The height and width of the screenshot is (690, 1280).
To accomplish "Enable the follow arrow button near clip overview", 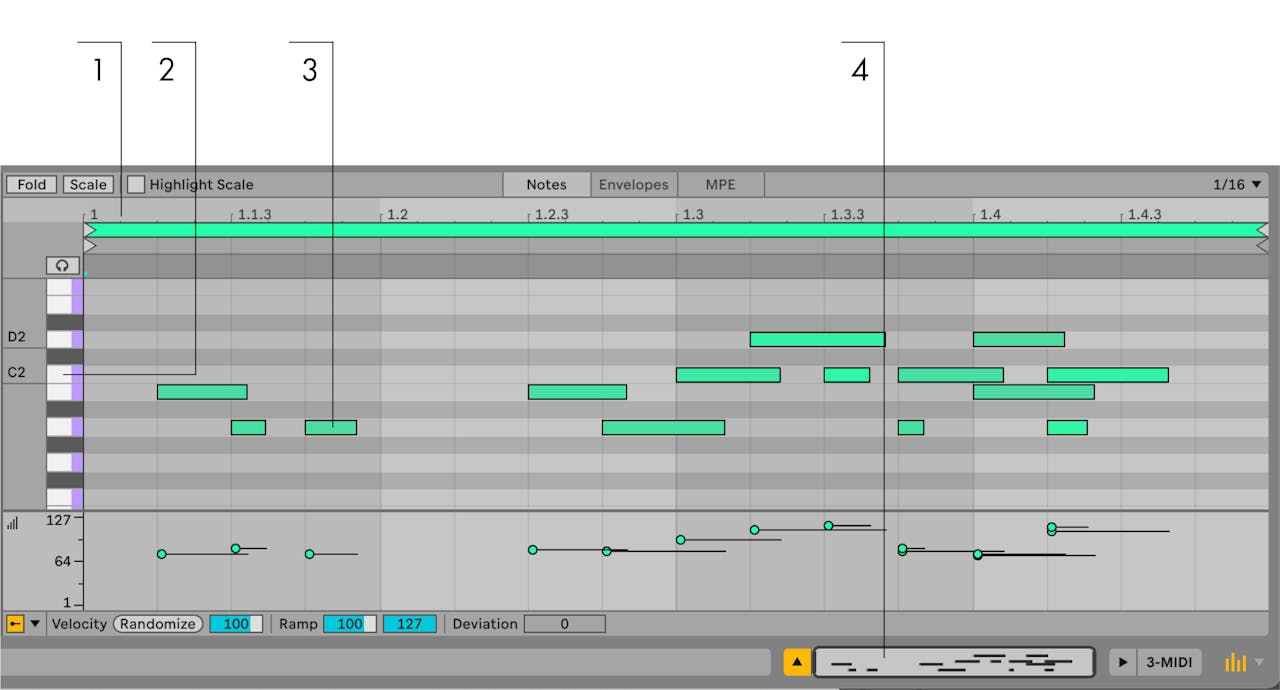I will tap(797, 661).
